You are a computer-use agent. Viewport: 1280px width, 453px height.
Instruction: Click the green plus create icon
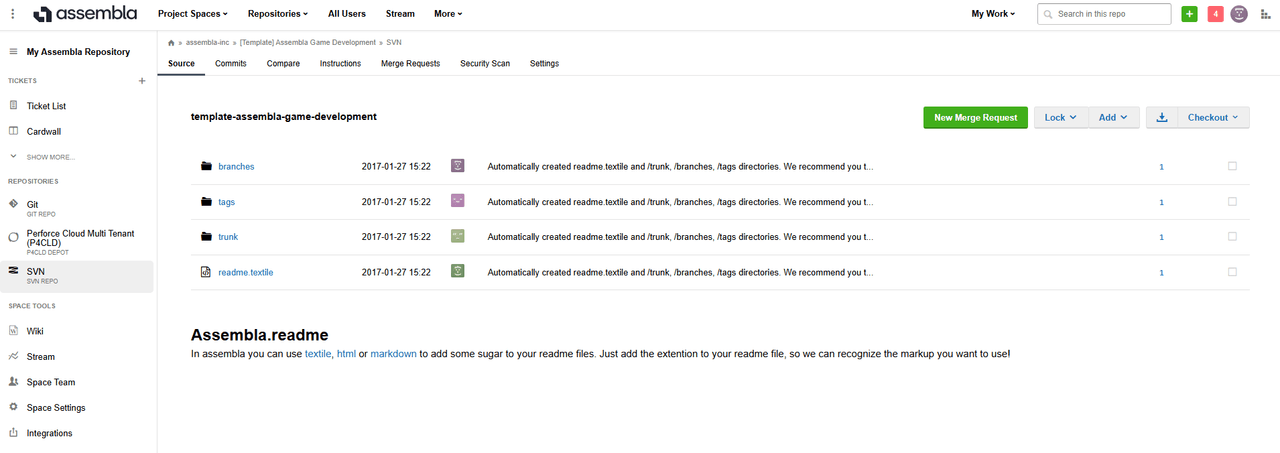tap(1189, 14)
